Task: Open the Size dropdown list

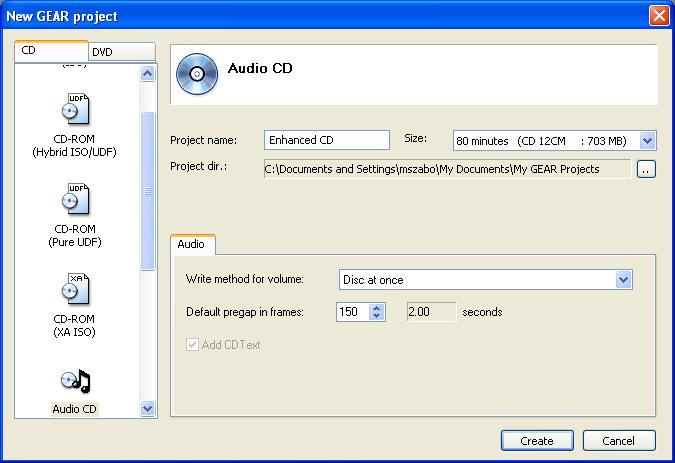Action: click(647, 141)
